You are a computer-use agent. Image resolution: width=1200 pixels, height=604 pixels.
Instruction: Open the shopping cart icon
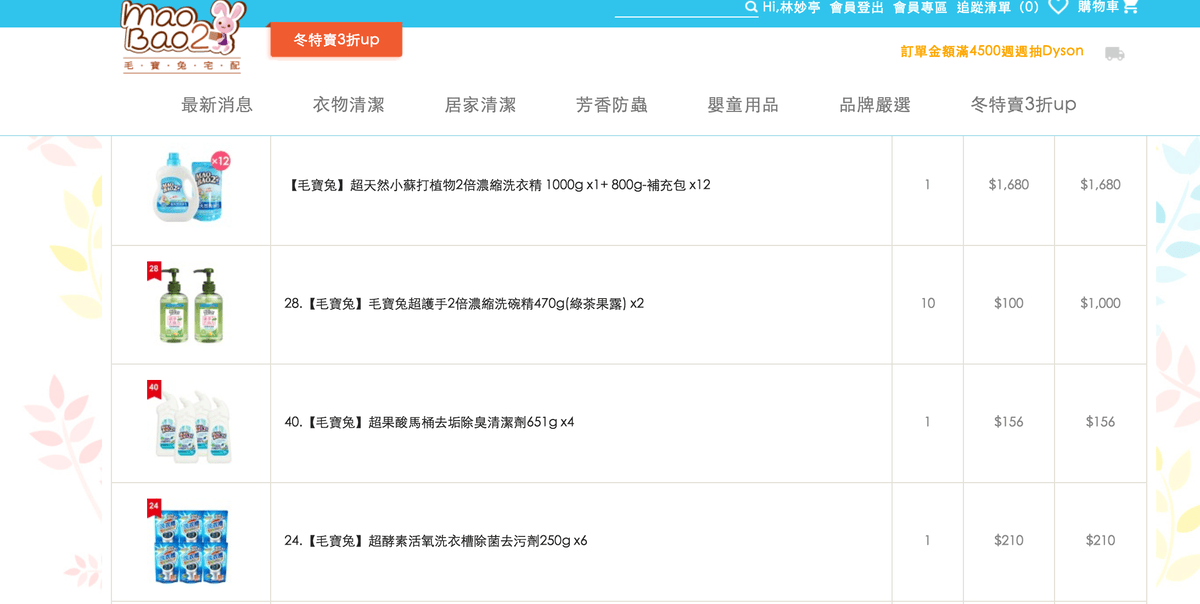[1130, 7]
